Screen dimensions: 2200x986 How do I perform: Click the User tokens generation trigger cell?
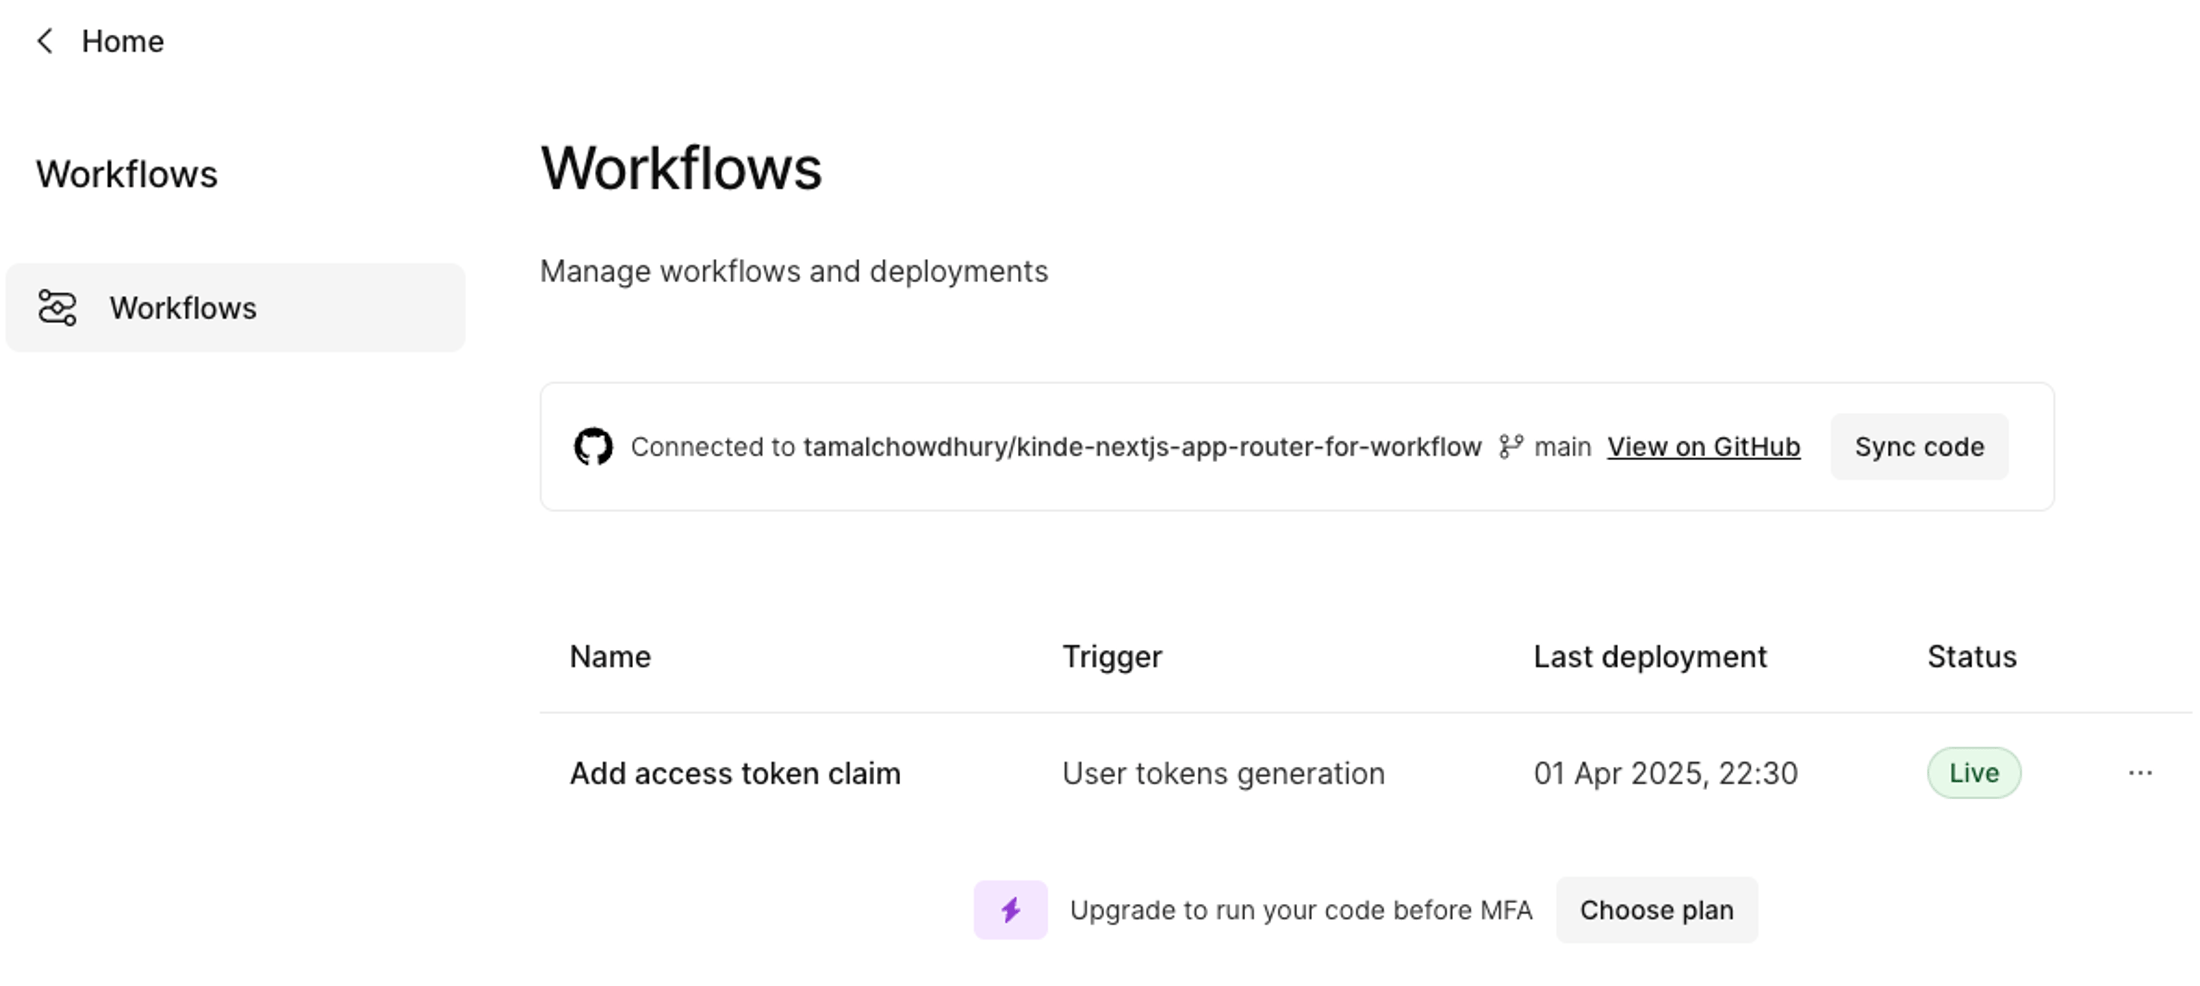[1222, 773]
